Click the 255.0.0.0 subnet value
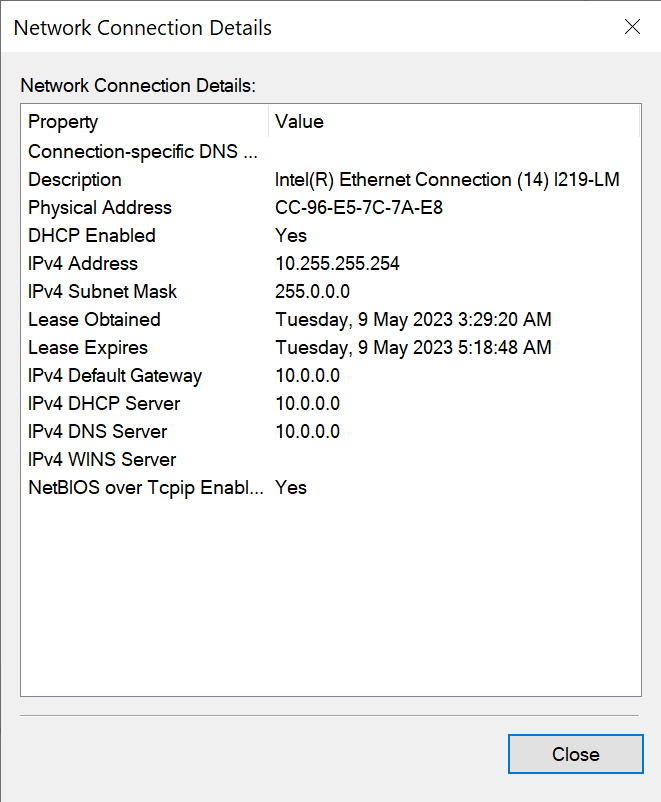 coord(313,292)
